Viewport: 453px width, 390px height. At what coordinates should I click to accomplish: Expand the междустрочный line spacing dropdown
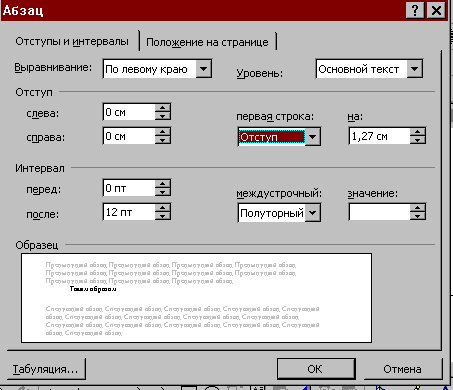tap(313, 213)
